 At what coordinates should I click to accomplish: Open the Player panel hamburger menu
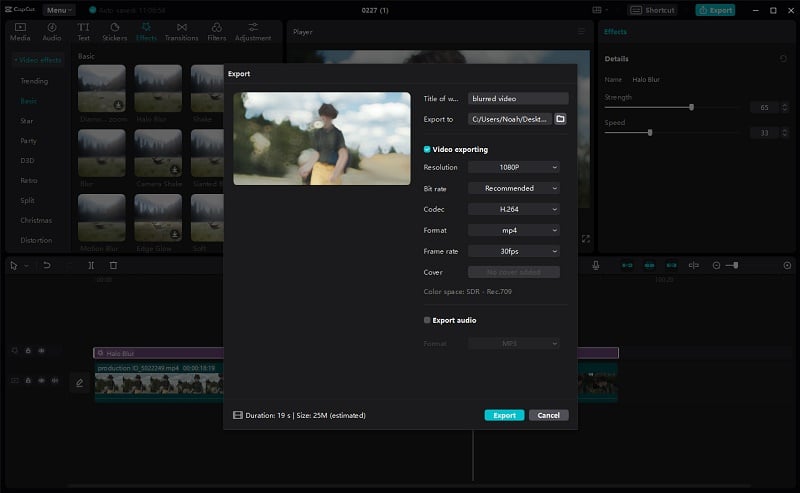[x=581, y=32]
